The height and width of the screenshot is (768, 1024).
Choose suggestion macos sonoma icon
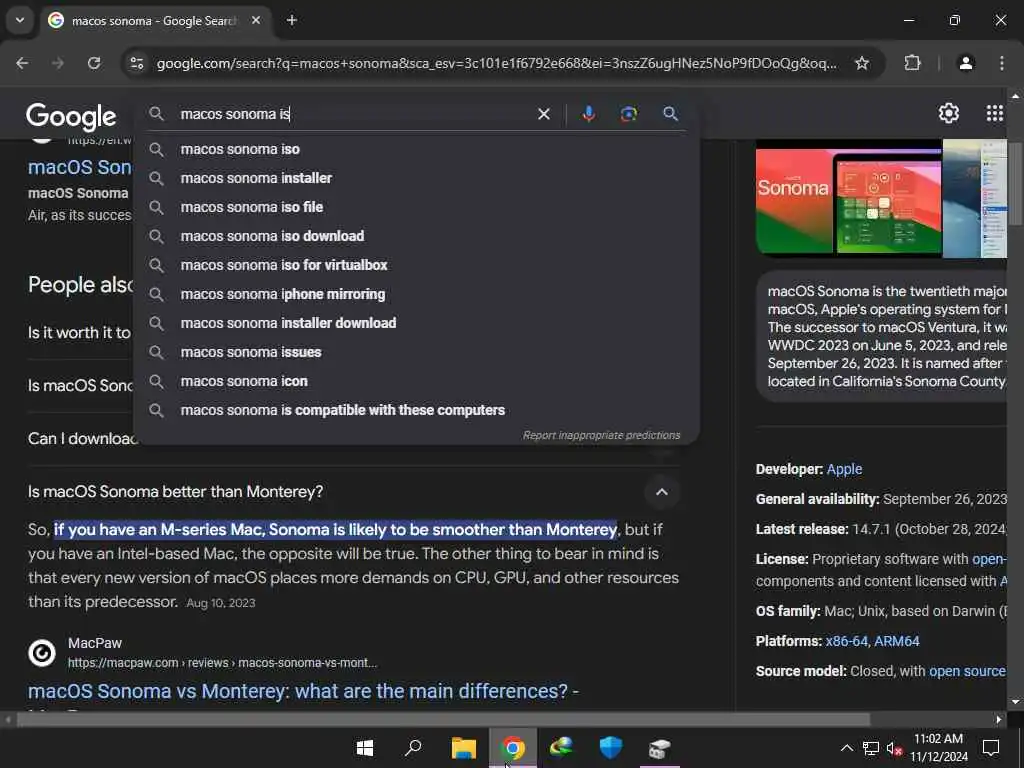[417, 381]
